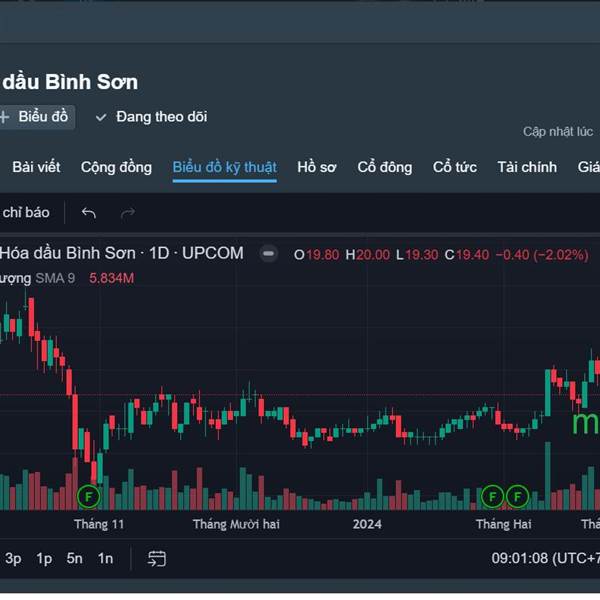Click the close price C19.40
Screen dimensions: 600x600
tap(467, 255)
